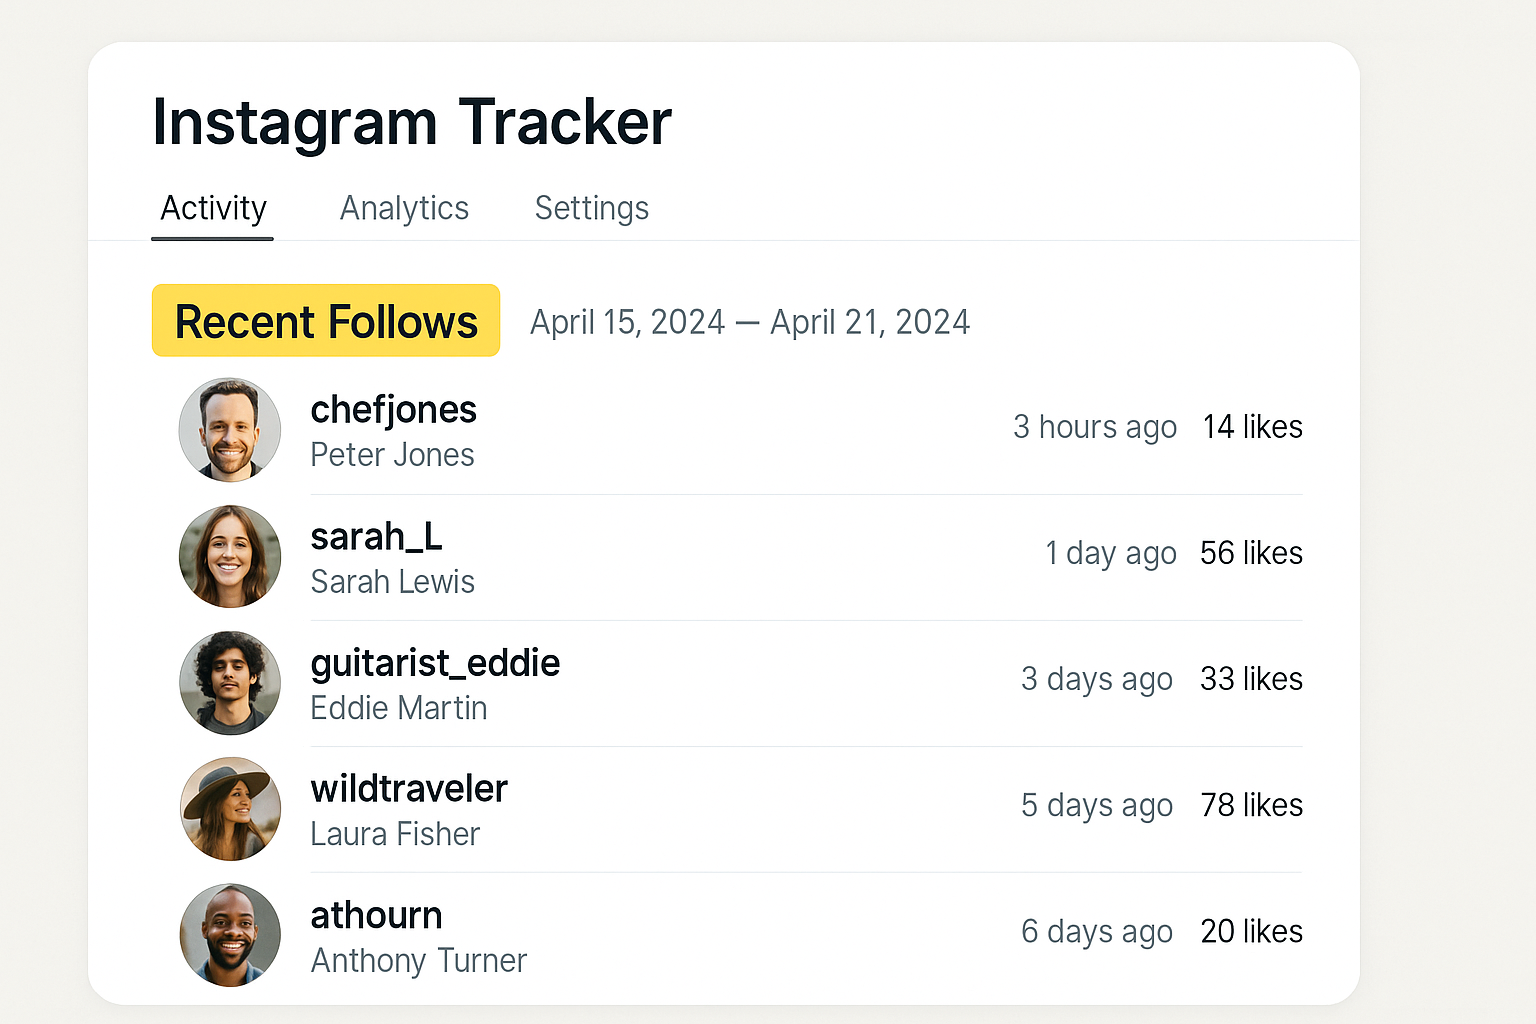Open the Settings tab
Viewport: 1536px width, 1024px height.
pyautogui.click(x=592, y=208)
